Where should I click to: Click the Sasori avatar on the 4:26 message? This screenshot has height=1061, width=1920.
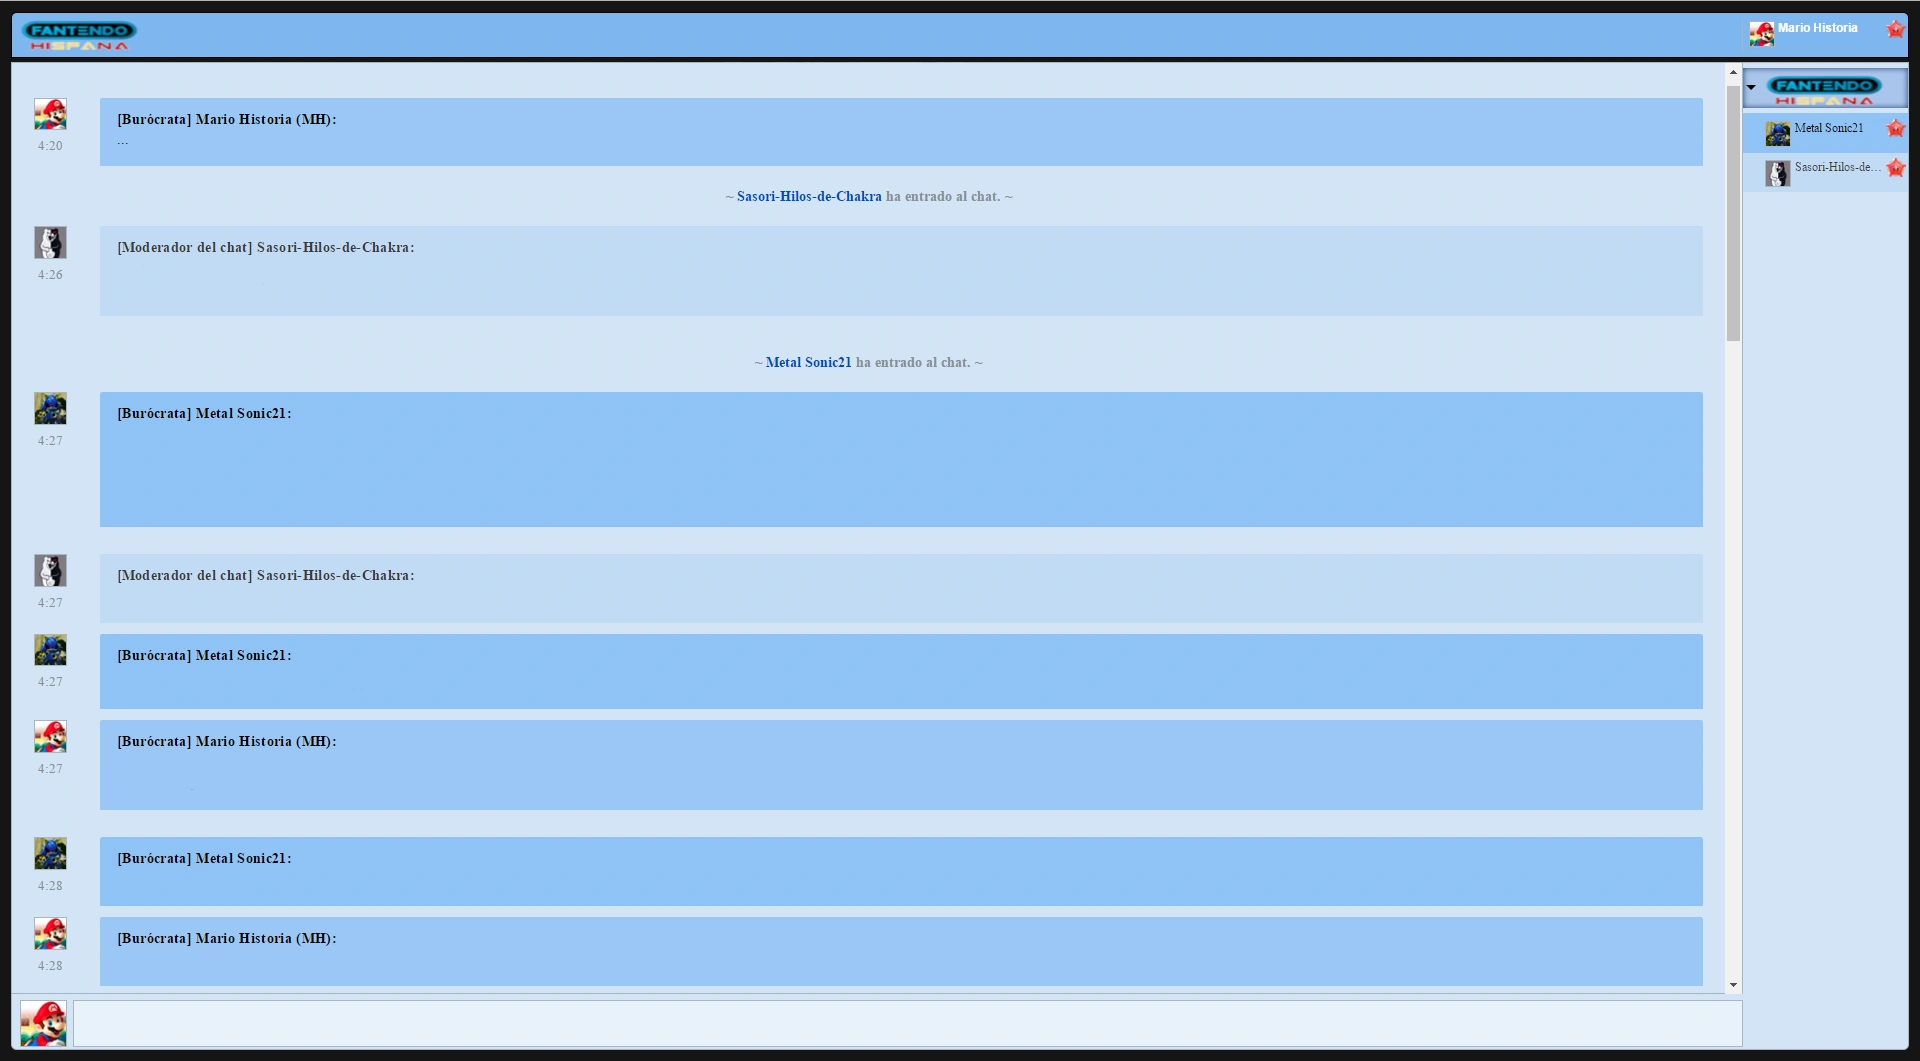(50, 242)
